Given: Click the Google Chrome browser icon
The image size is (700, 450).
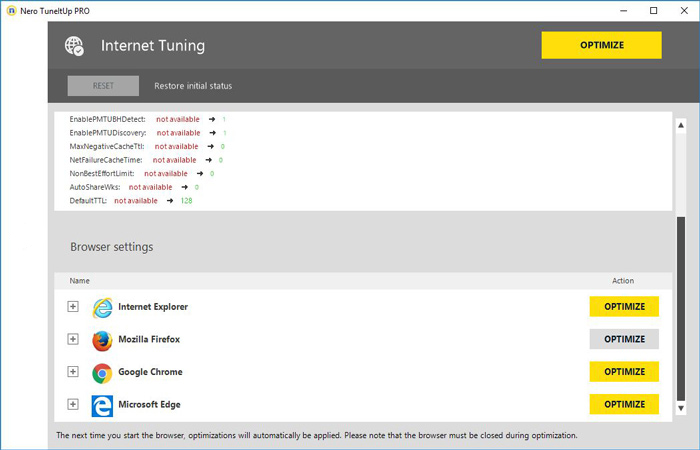Looking at the screenshot, I should click(x=102, y=373).
